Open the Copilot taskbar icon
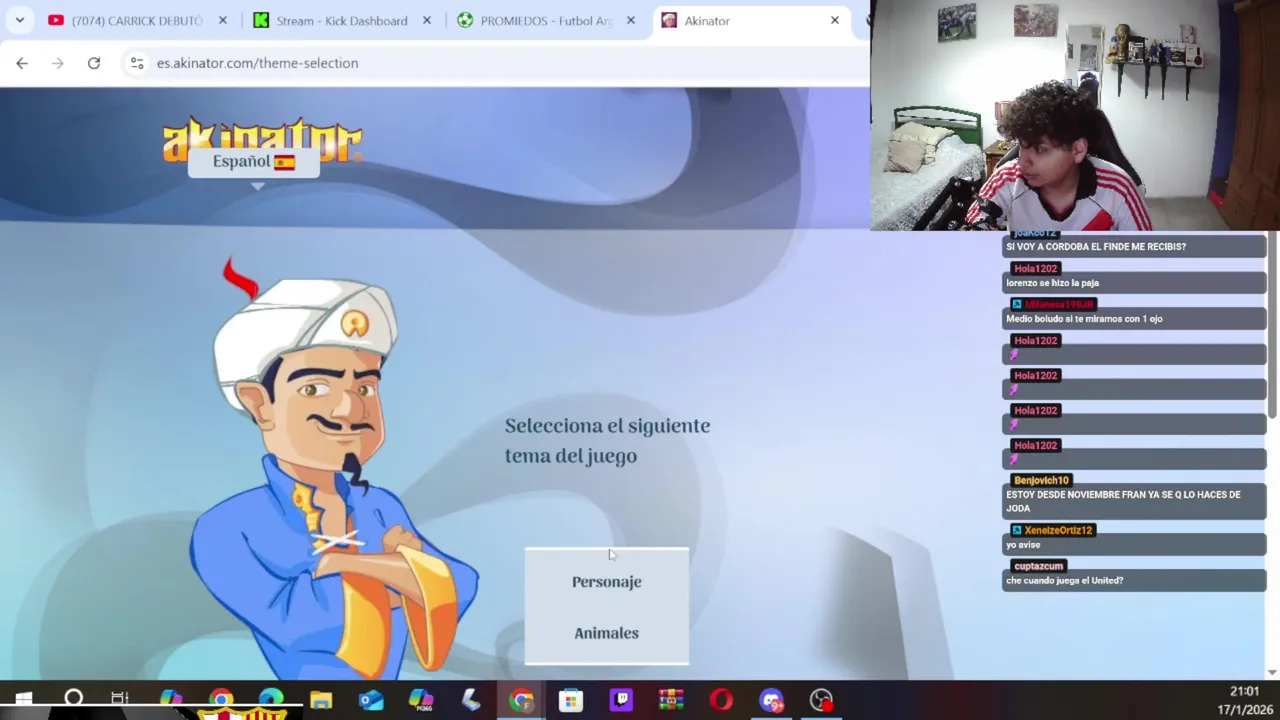 click(x=171, y=700)
